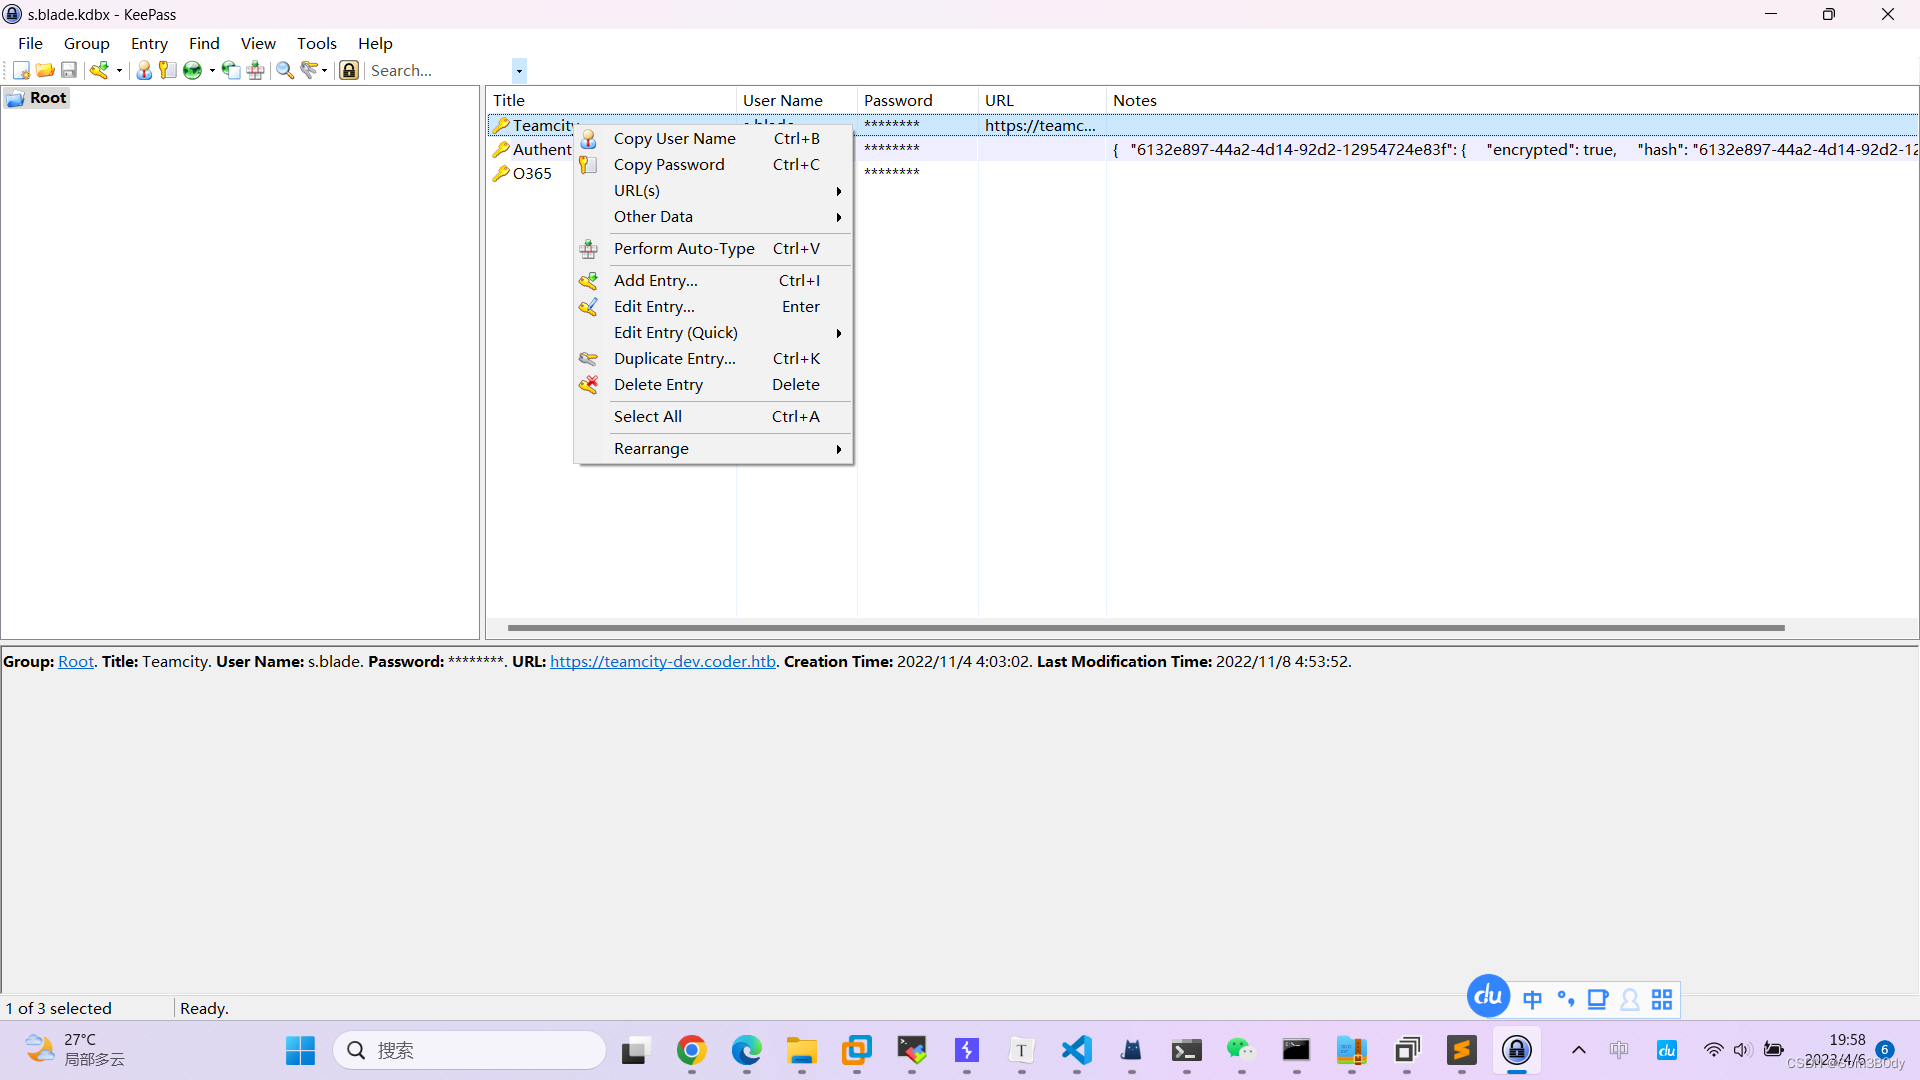The width and height of the screenshot is (1920, 1080).
Task: Open the Entry menu
Action: tap(149, 43)
